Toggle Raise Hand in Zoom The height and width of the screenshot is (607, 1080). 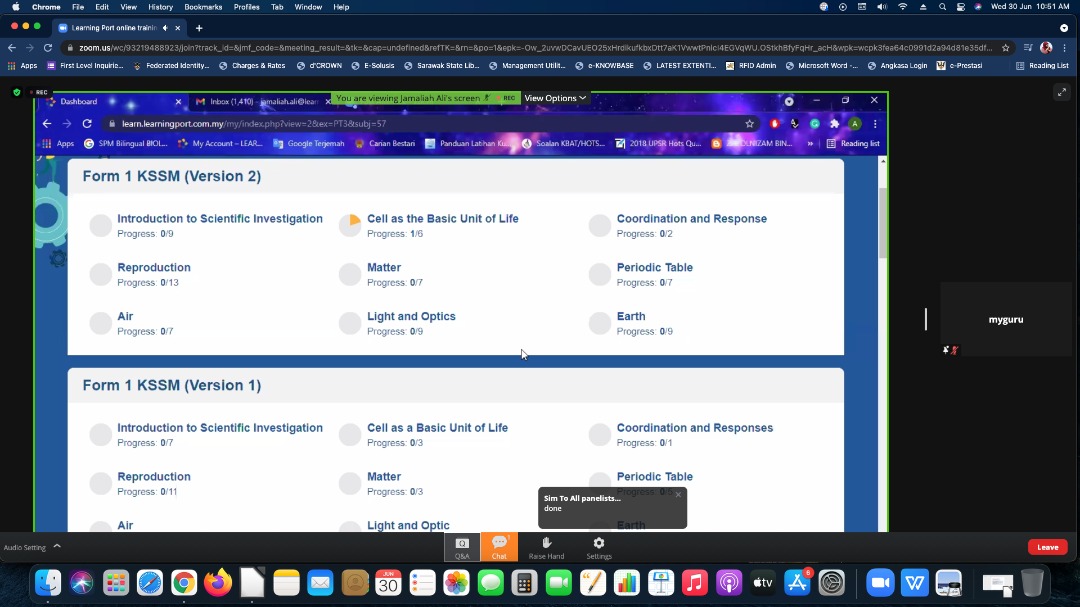pyautogui.click(x=546, y=547)
